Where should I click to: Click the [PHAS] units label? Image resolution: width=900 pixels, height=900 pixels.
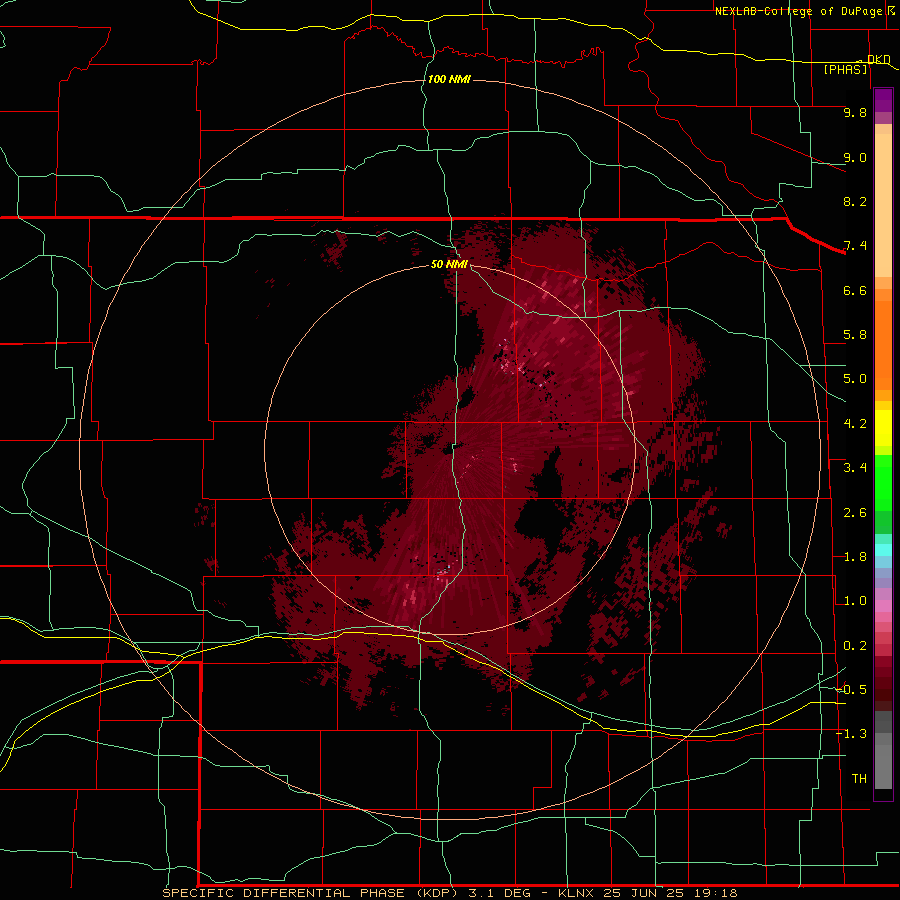tap(845, 69)
